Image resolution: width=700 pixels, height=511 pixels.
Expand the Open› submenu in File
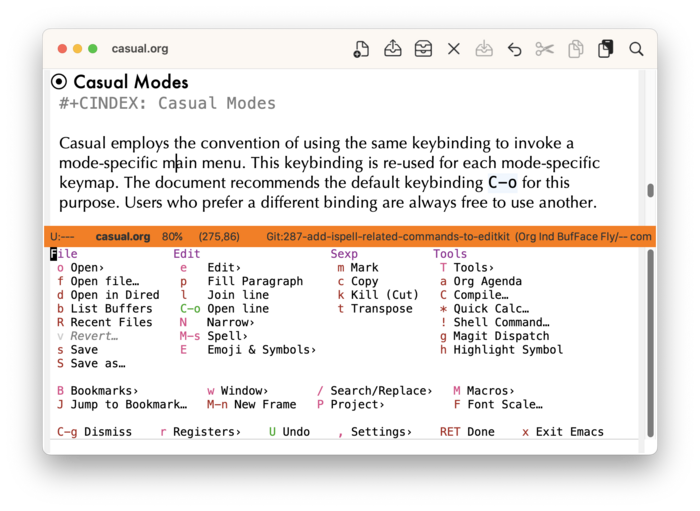pyautogui.click(x=87, y=268)
